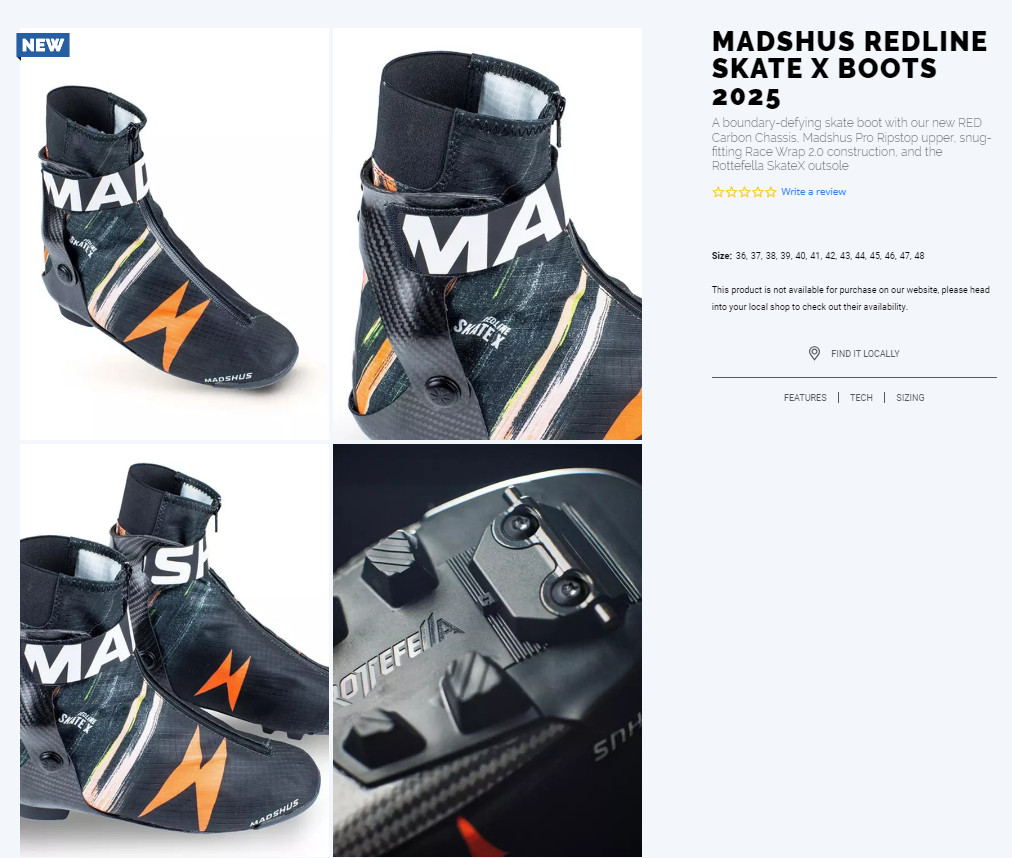Switch to the Features tab
Viewport: 1012px width, 858px height.
805,398
